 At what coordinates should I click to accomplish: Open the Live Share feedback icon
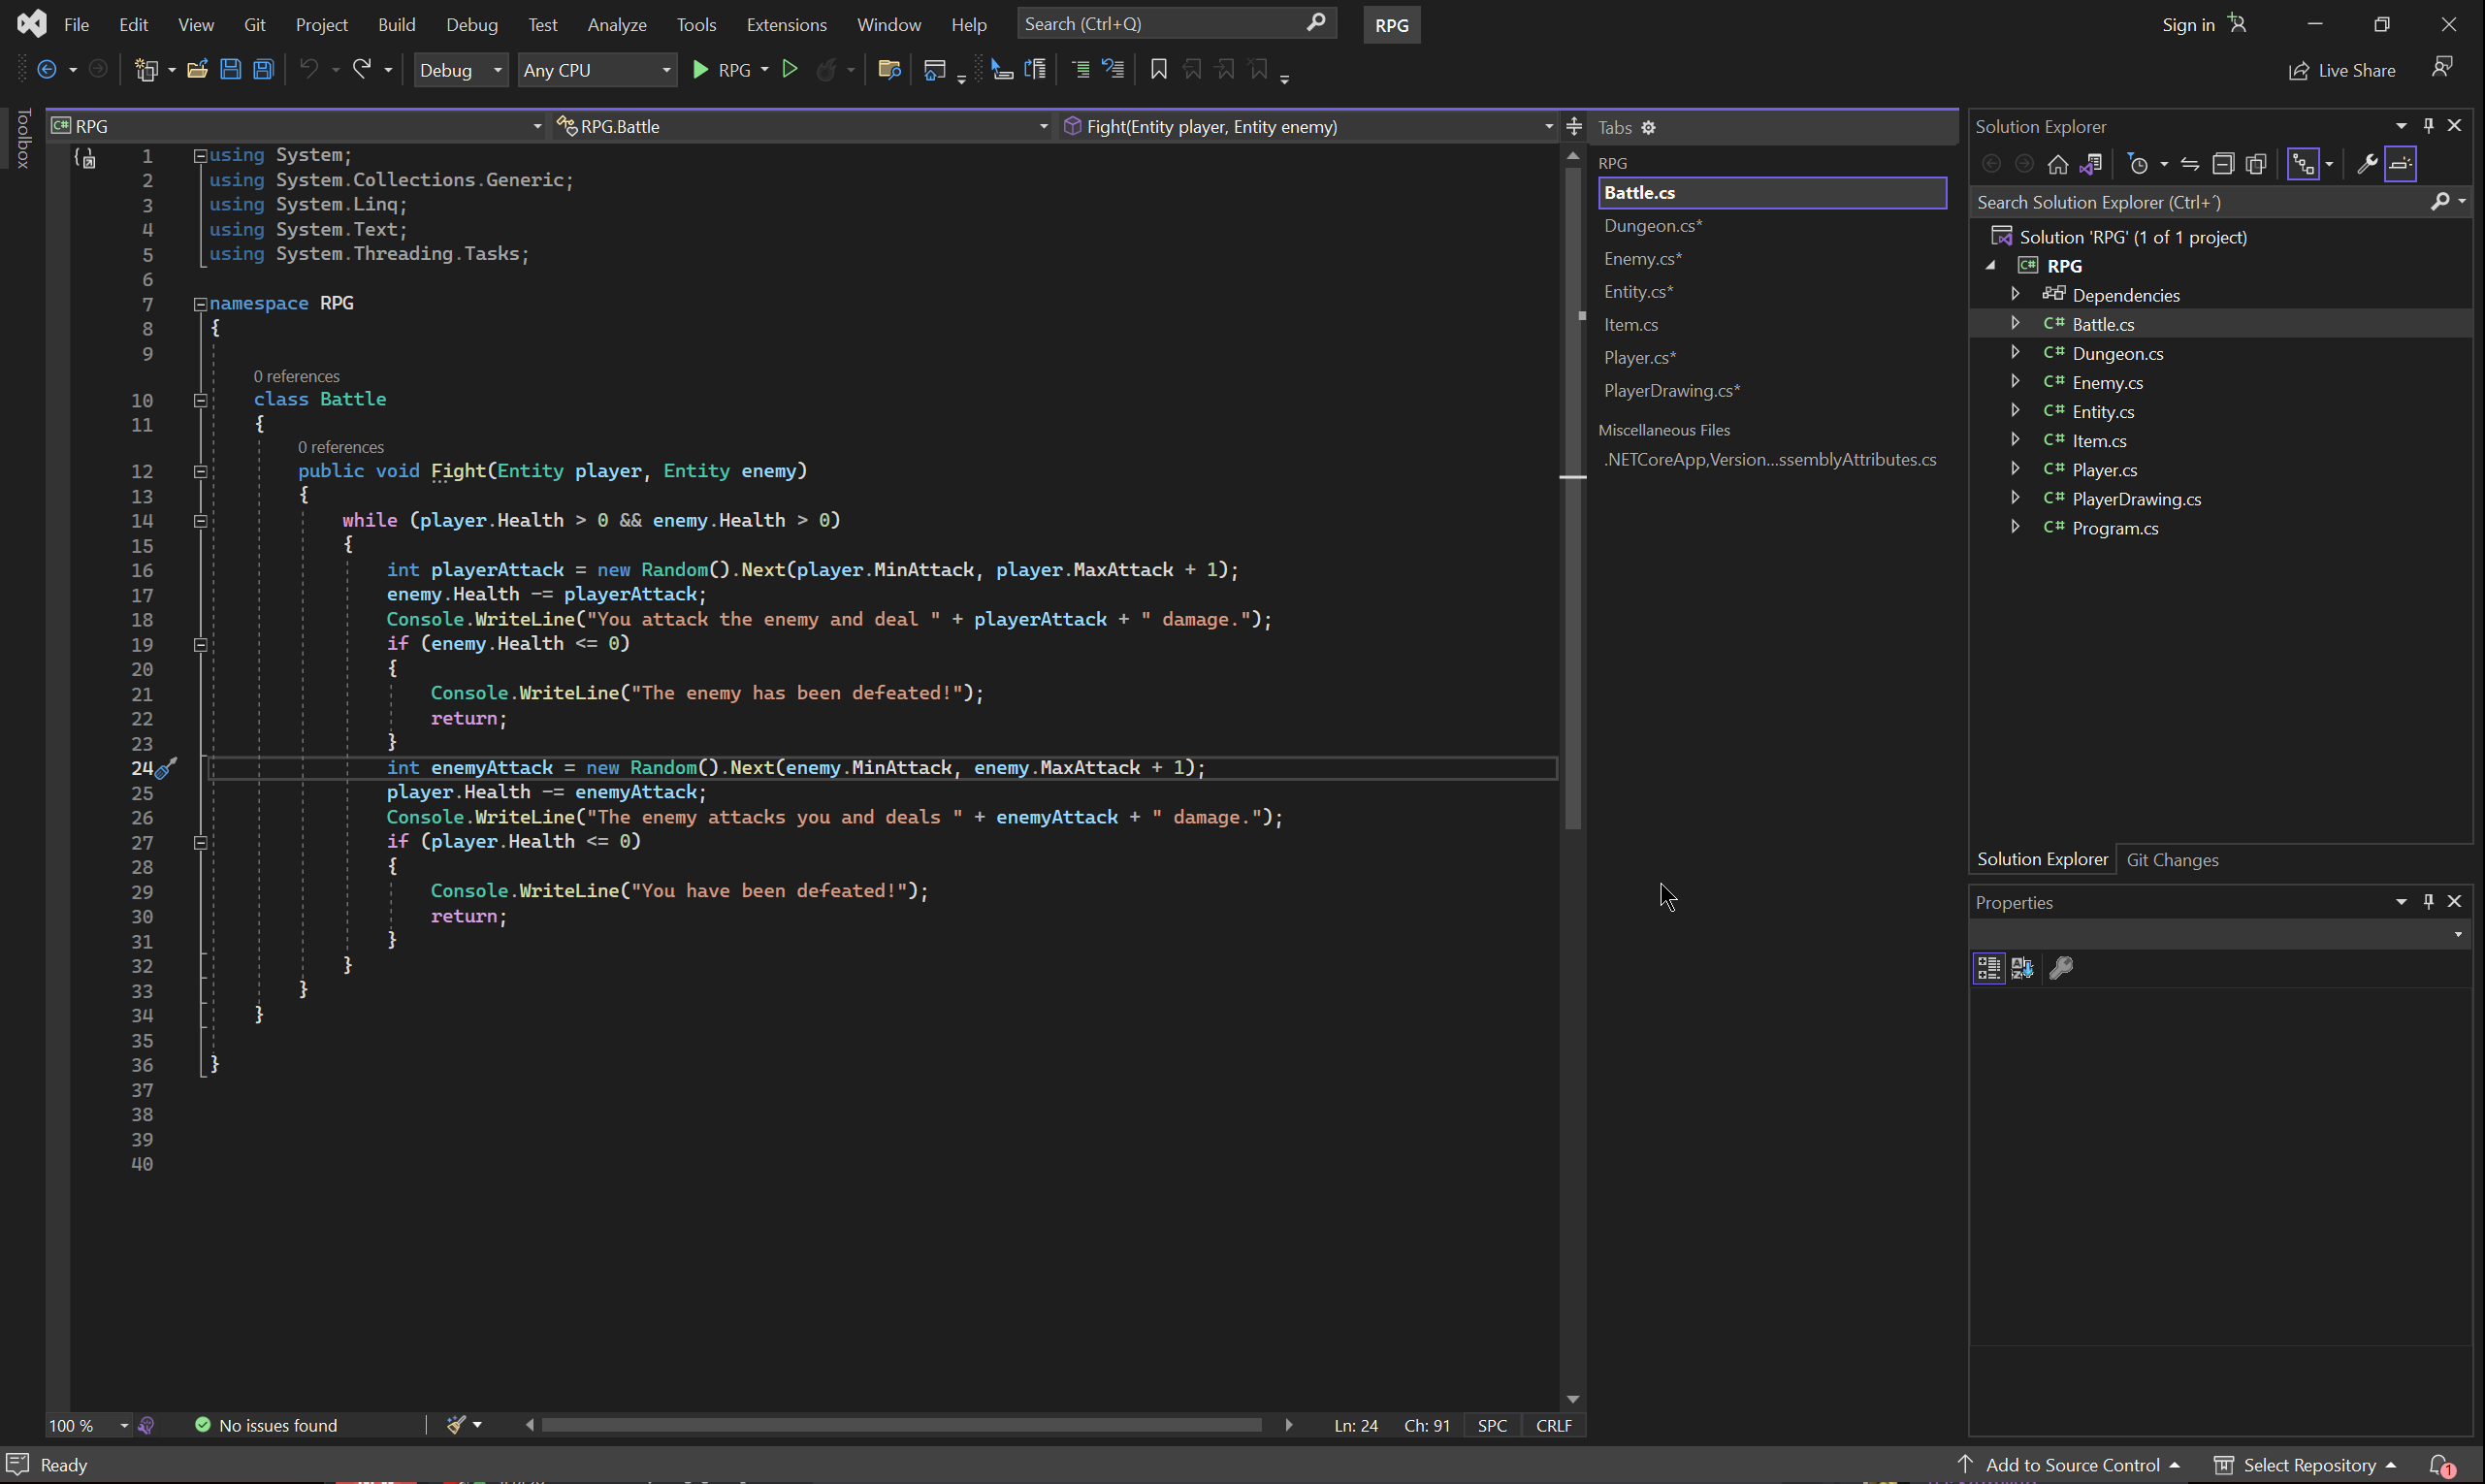2441,68
